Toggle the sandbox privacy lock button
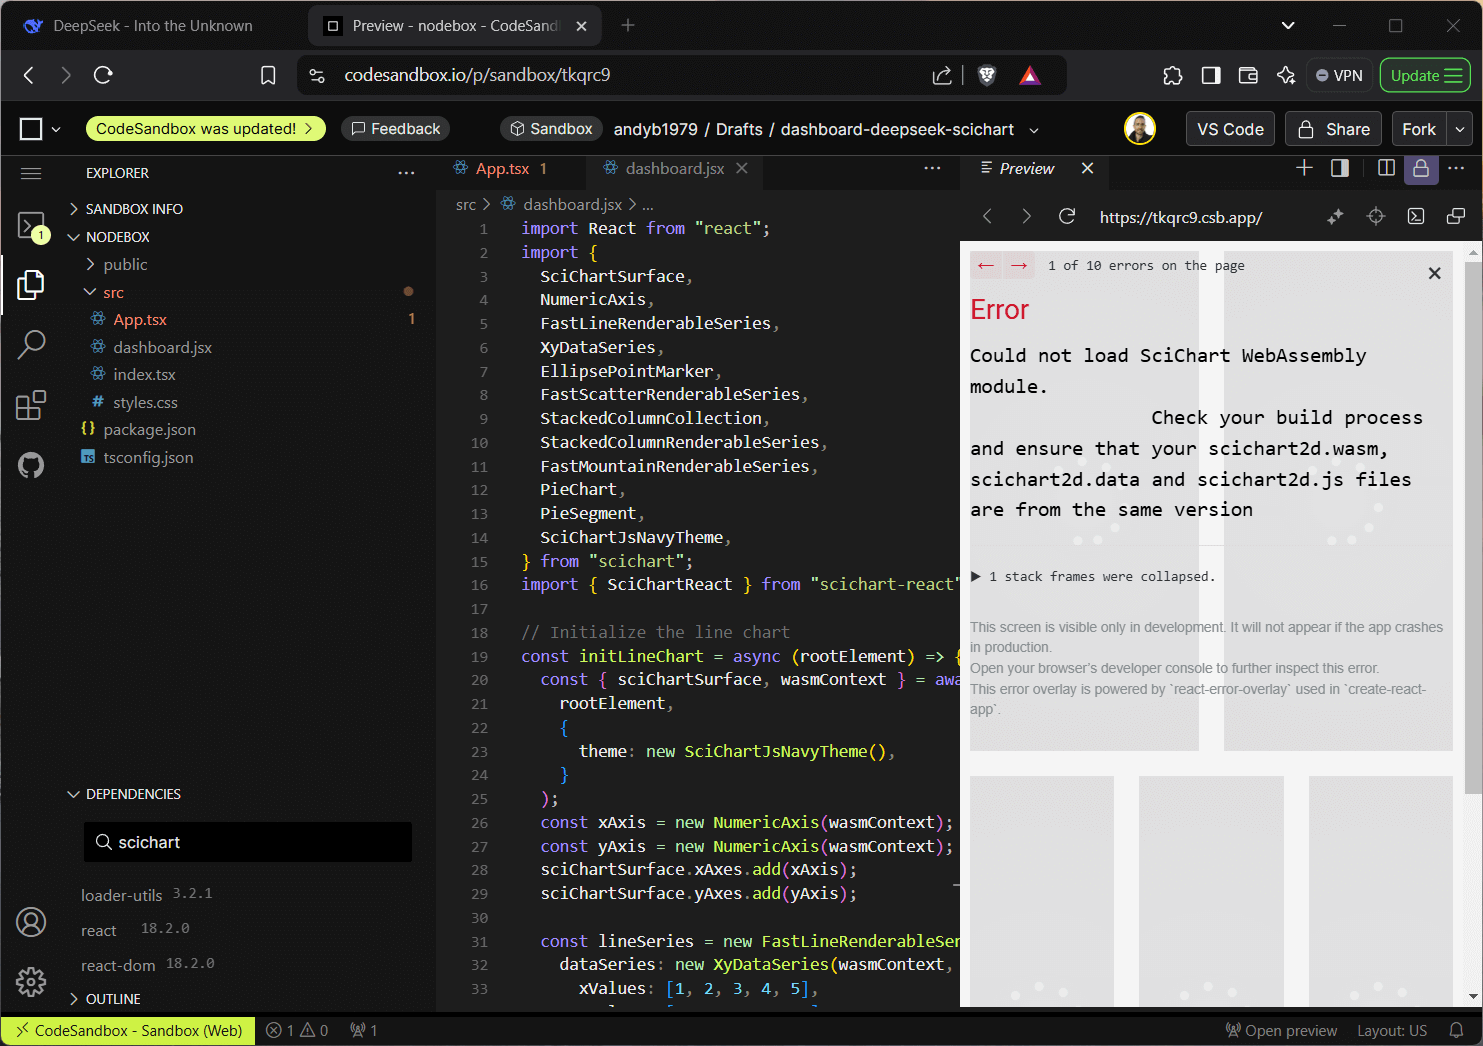 (x=1420, y=169)
